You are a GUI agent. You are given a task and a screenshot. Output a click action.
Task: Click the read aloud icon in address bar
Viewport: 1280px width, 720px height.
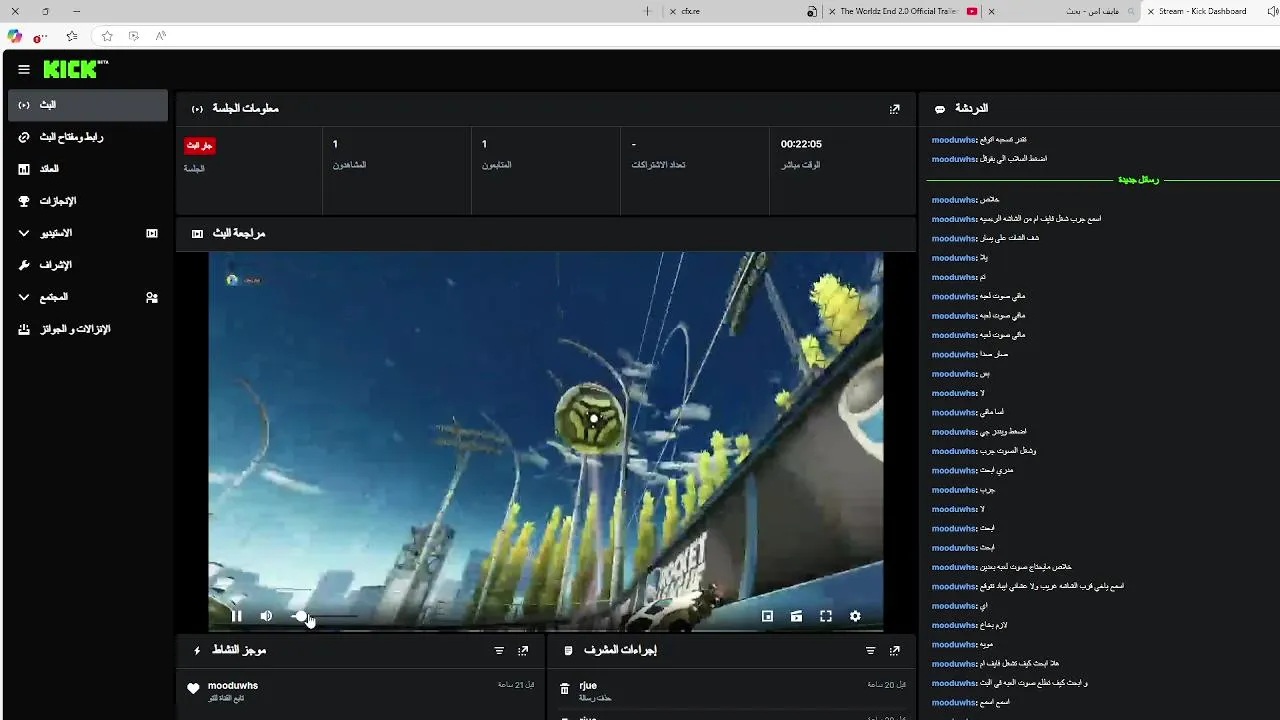tap(160, 36)
